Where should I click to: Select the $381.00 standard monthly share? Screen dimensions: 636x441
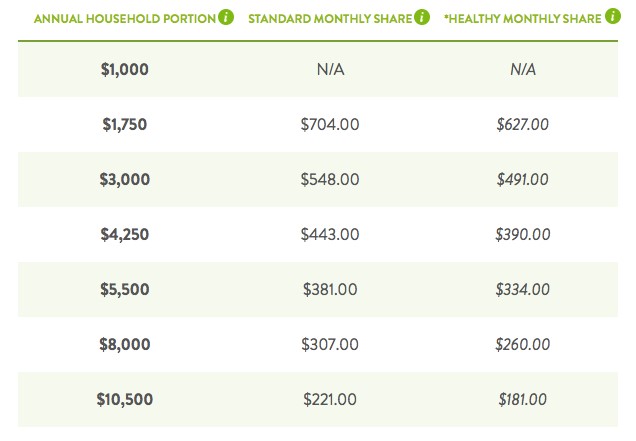click(330, 289)
